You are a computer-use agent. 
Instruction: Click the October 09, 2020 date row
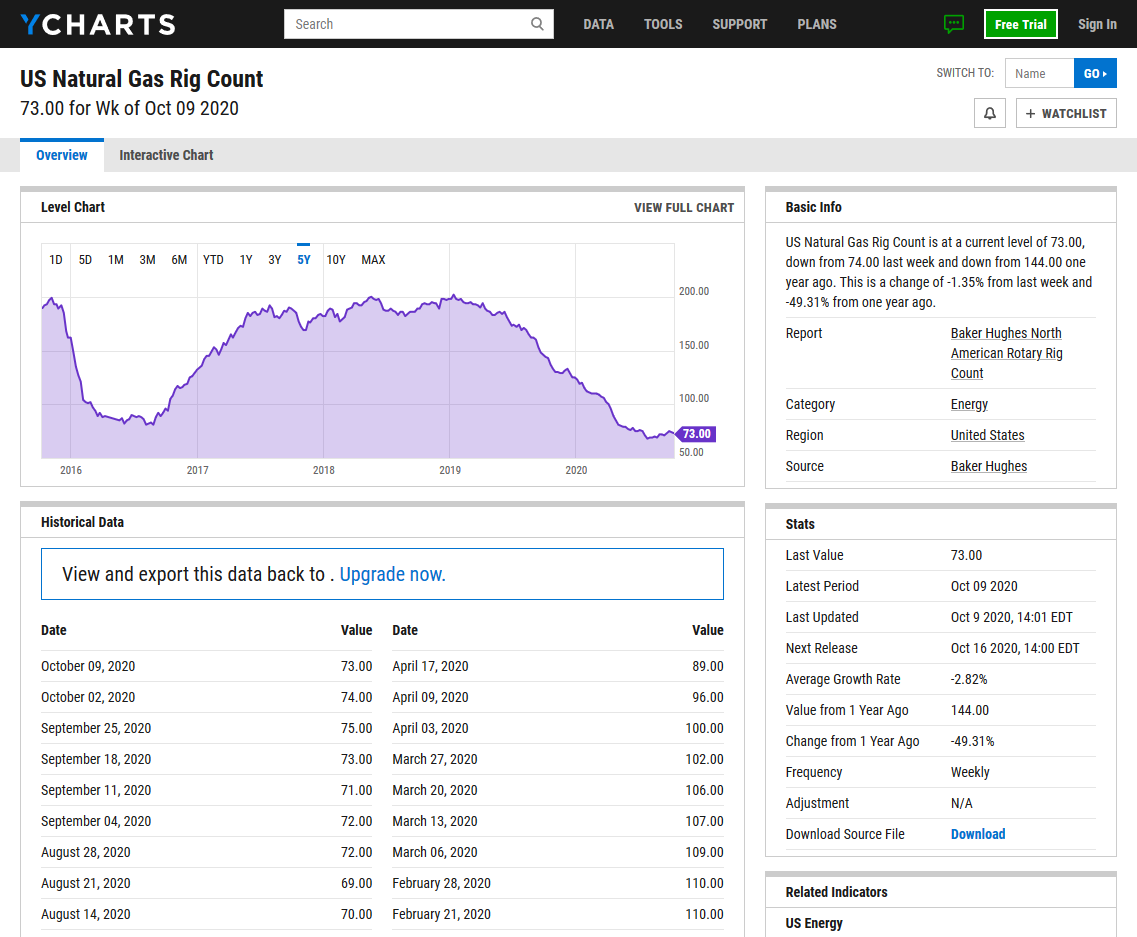pyautogui.click(x=207, y=666)
